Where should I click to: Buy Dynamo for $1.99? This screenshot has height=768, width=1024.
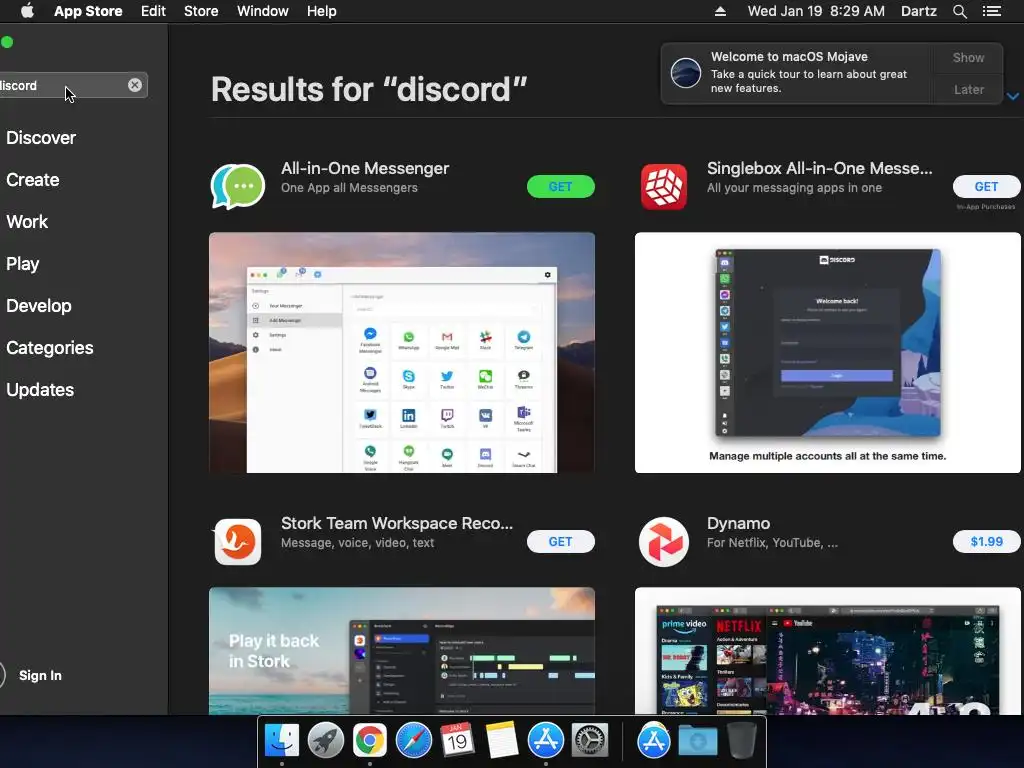point(986,541)
